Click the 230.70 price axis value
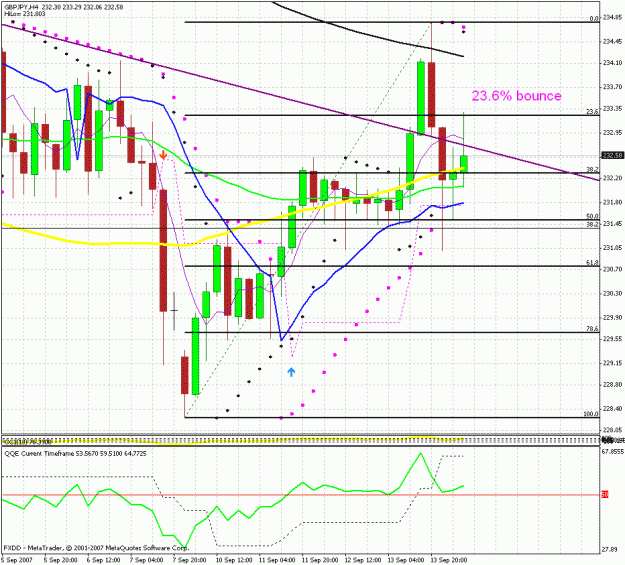Viewport: 625px width, 565px height. [612, 270]
